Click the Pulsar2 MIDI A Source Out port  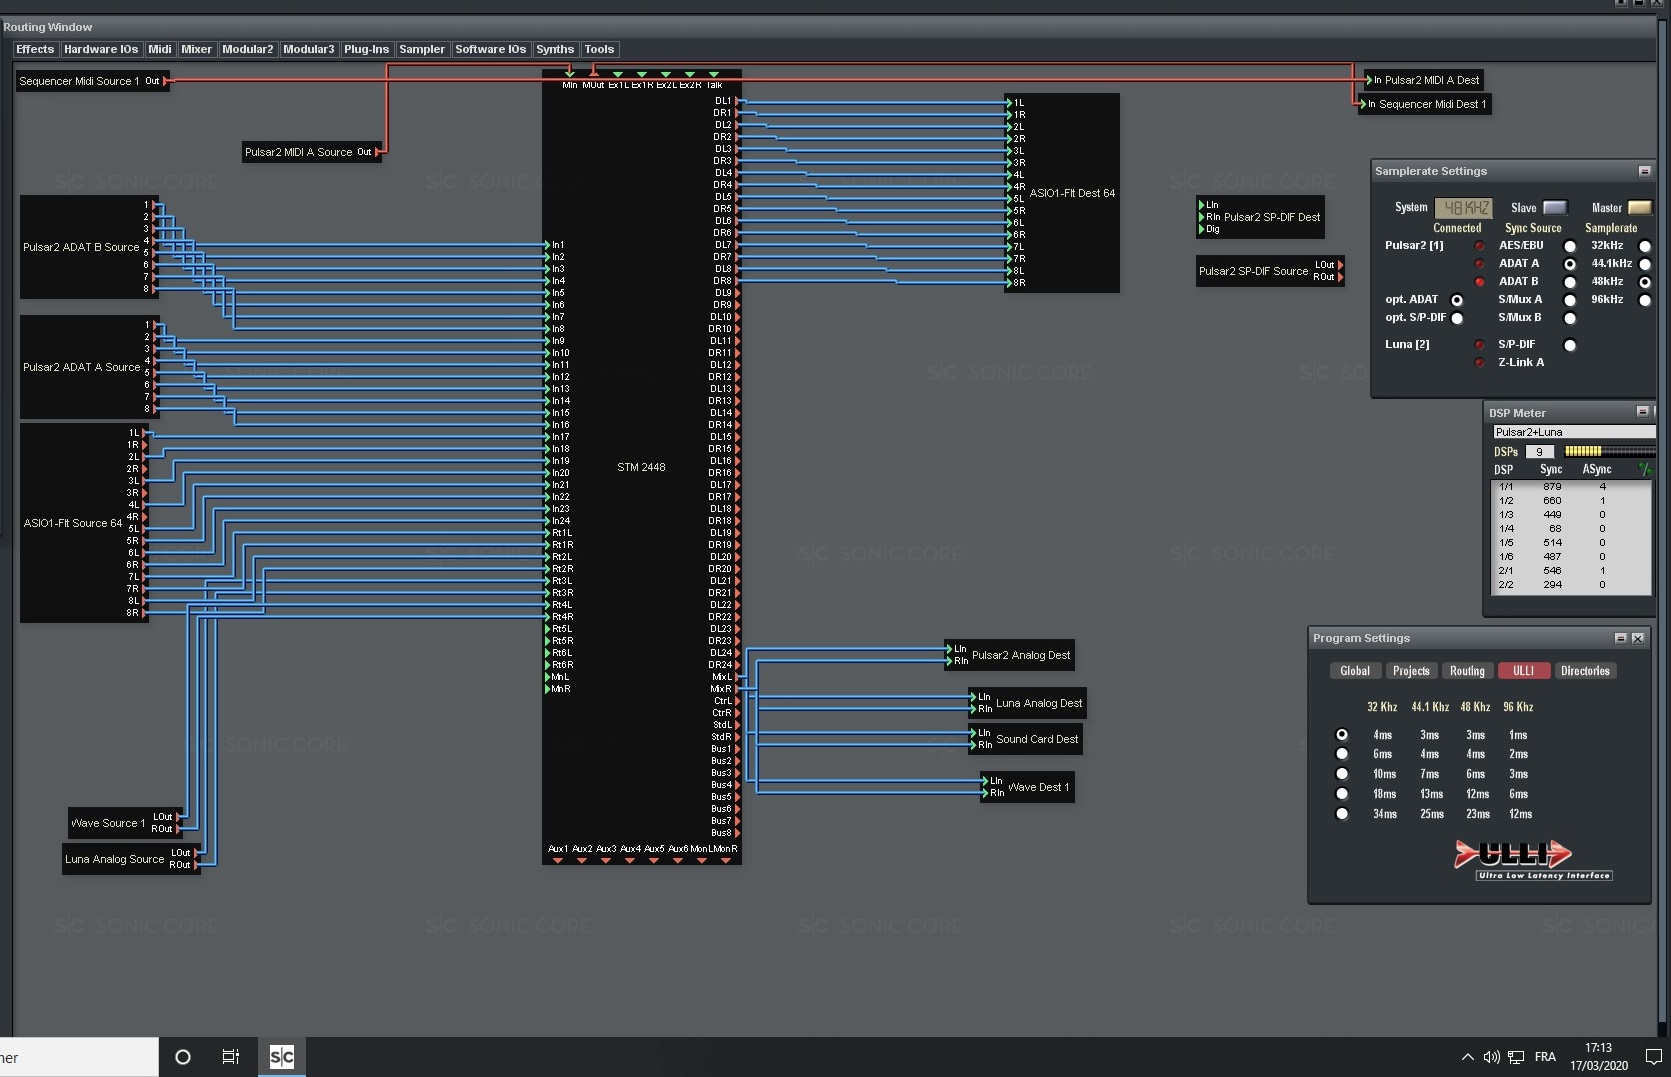pyautogui.click(x=377, y=152)
